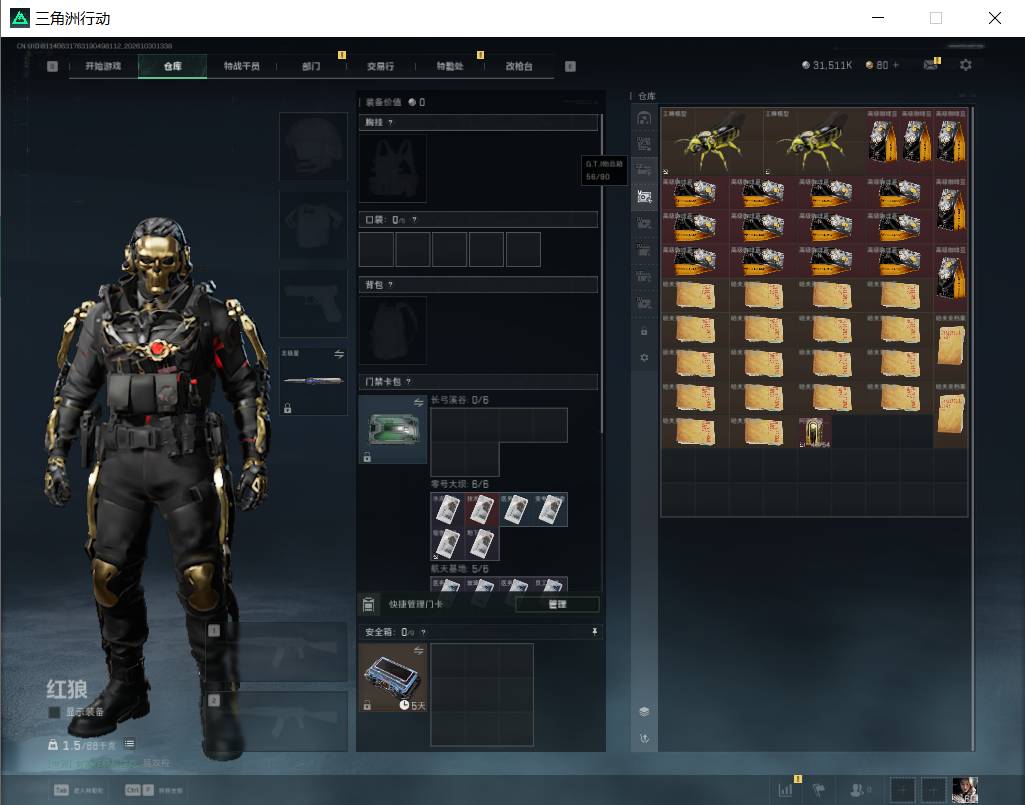Click the warehouse sidebar gear icon

pyautogui.click(x=644, y=358)
